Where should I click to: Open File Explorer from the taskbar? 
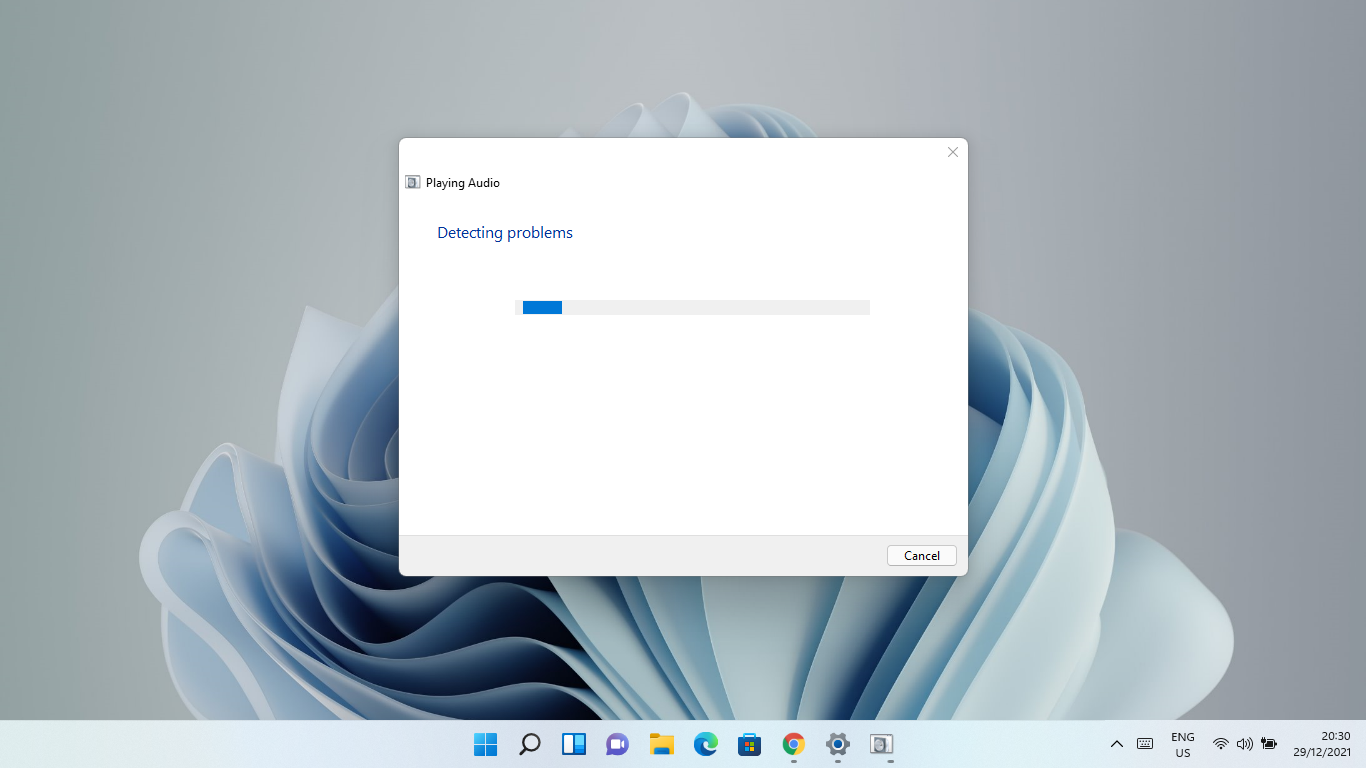[662, 744]
